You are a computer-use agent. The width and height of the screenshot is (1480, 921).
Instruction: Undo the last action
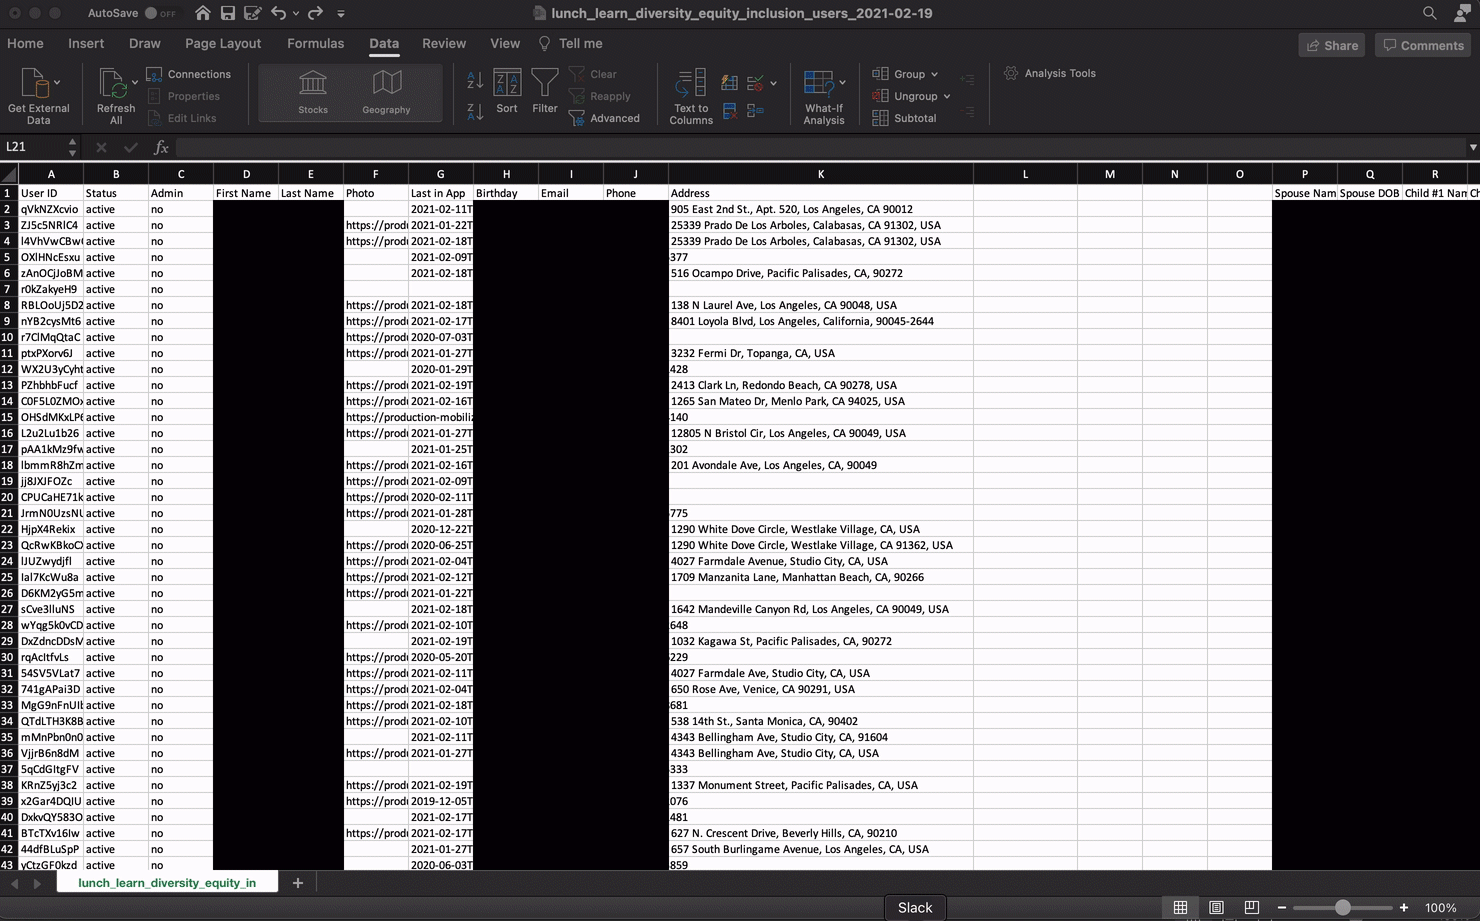tap(279, 13)
